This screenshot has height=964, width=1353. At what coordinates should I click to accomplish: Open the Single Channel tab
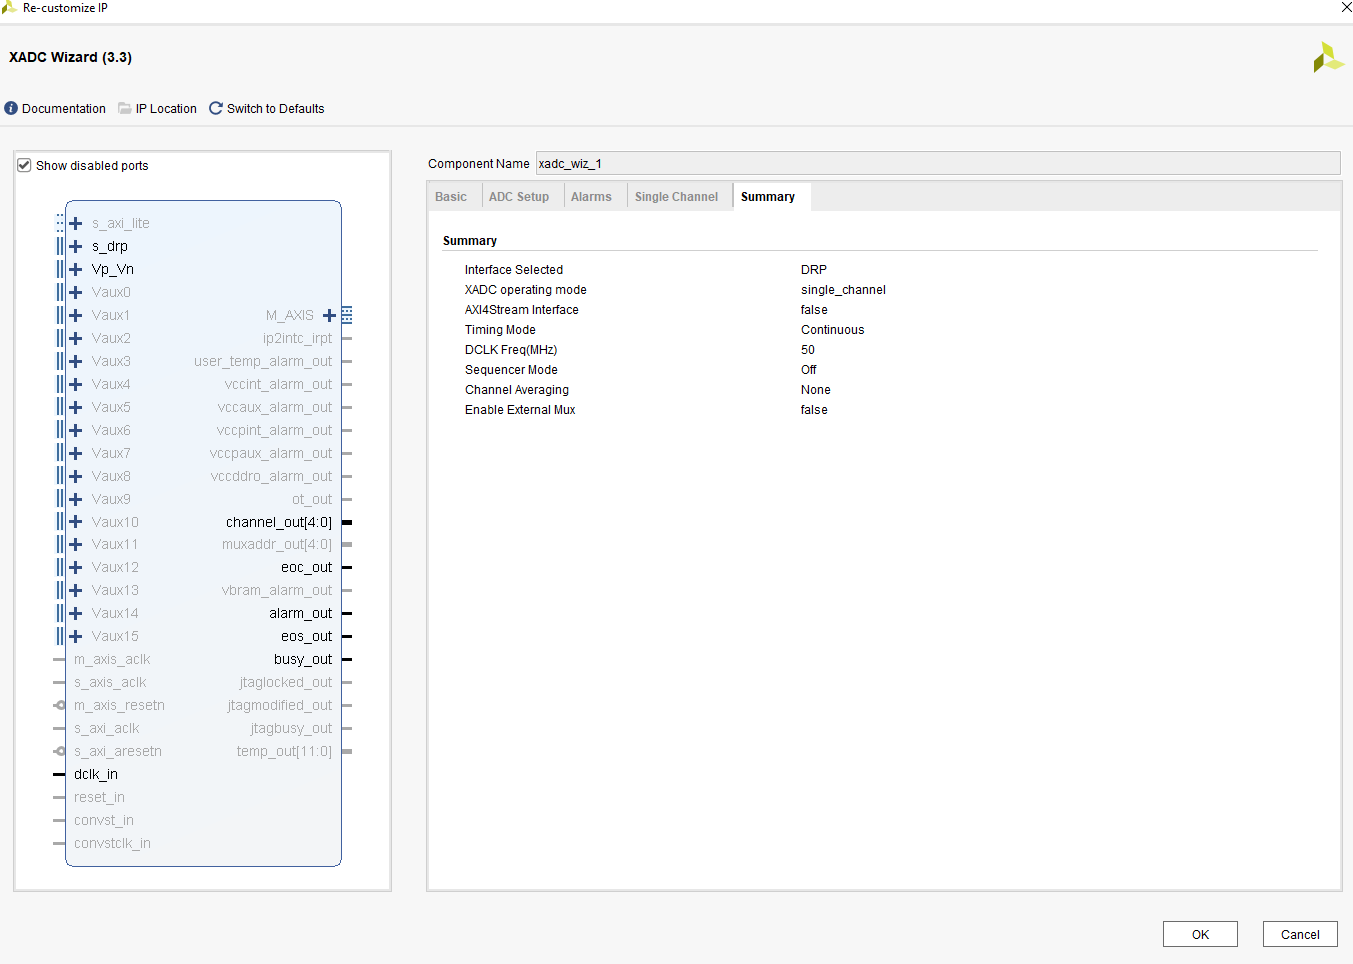click(x=676, y=197)
